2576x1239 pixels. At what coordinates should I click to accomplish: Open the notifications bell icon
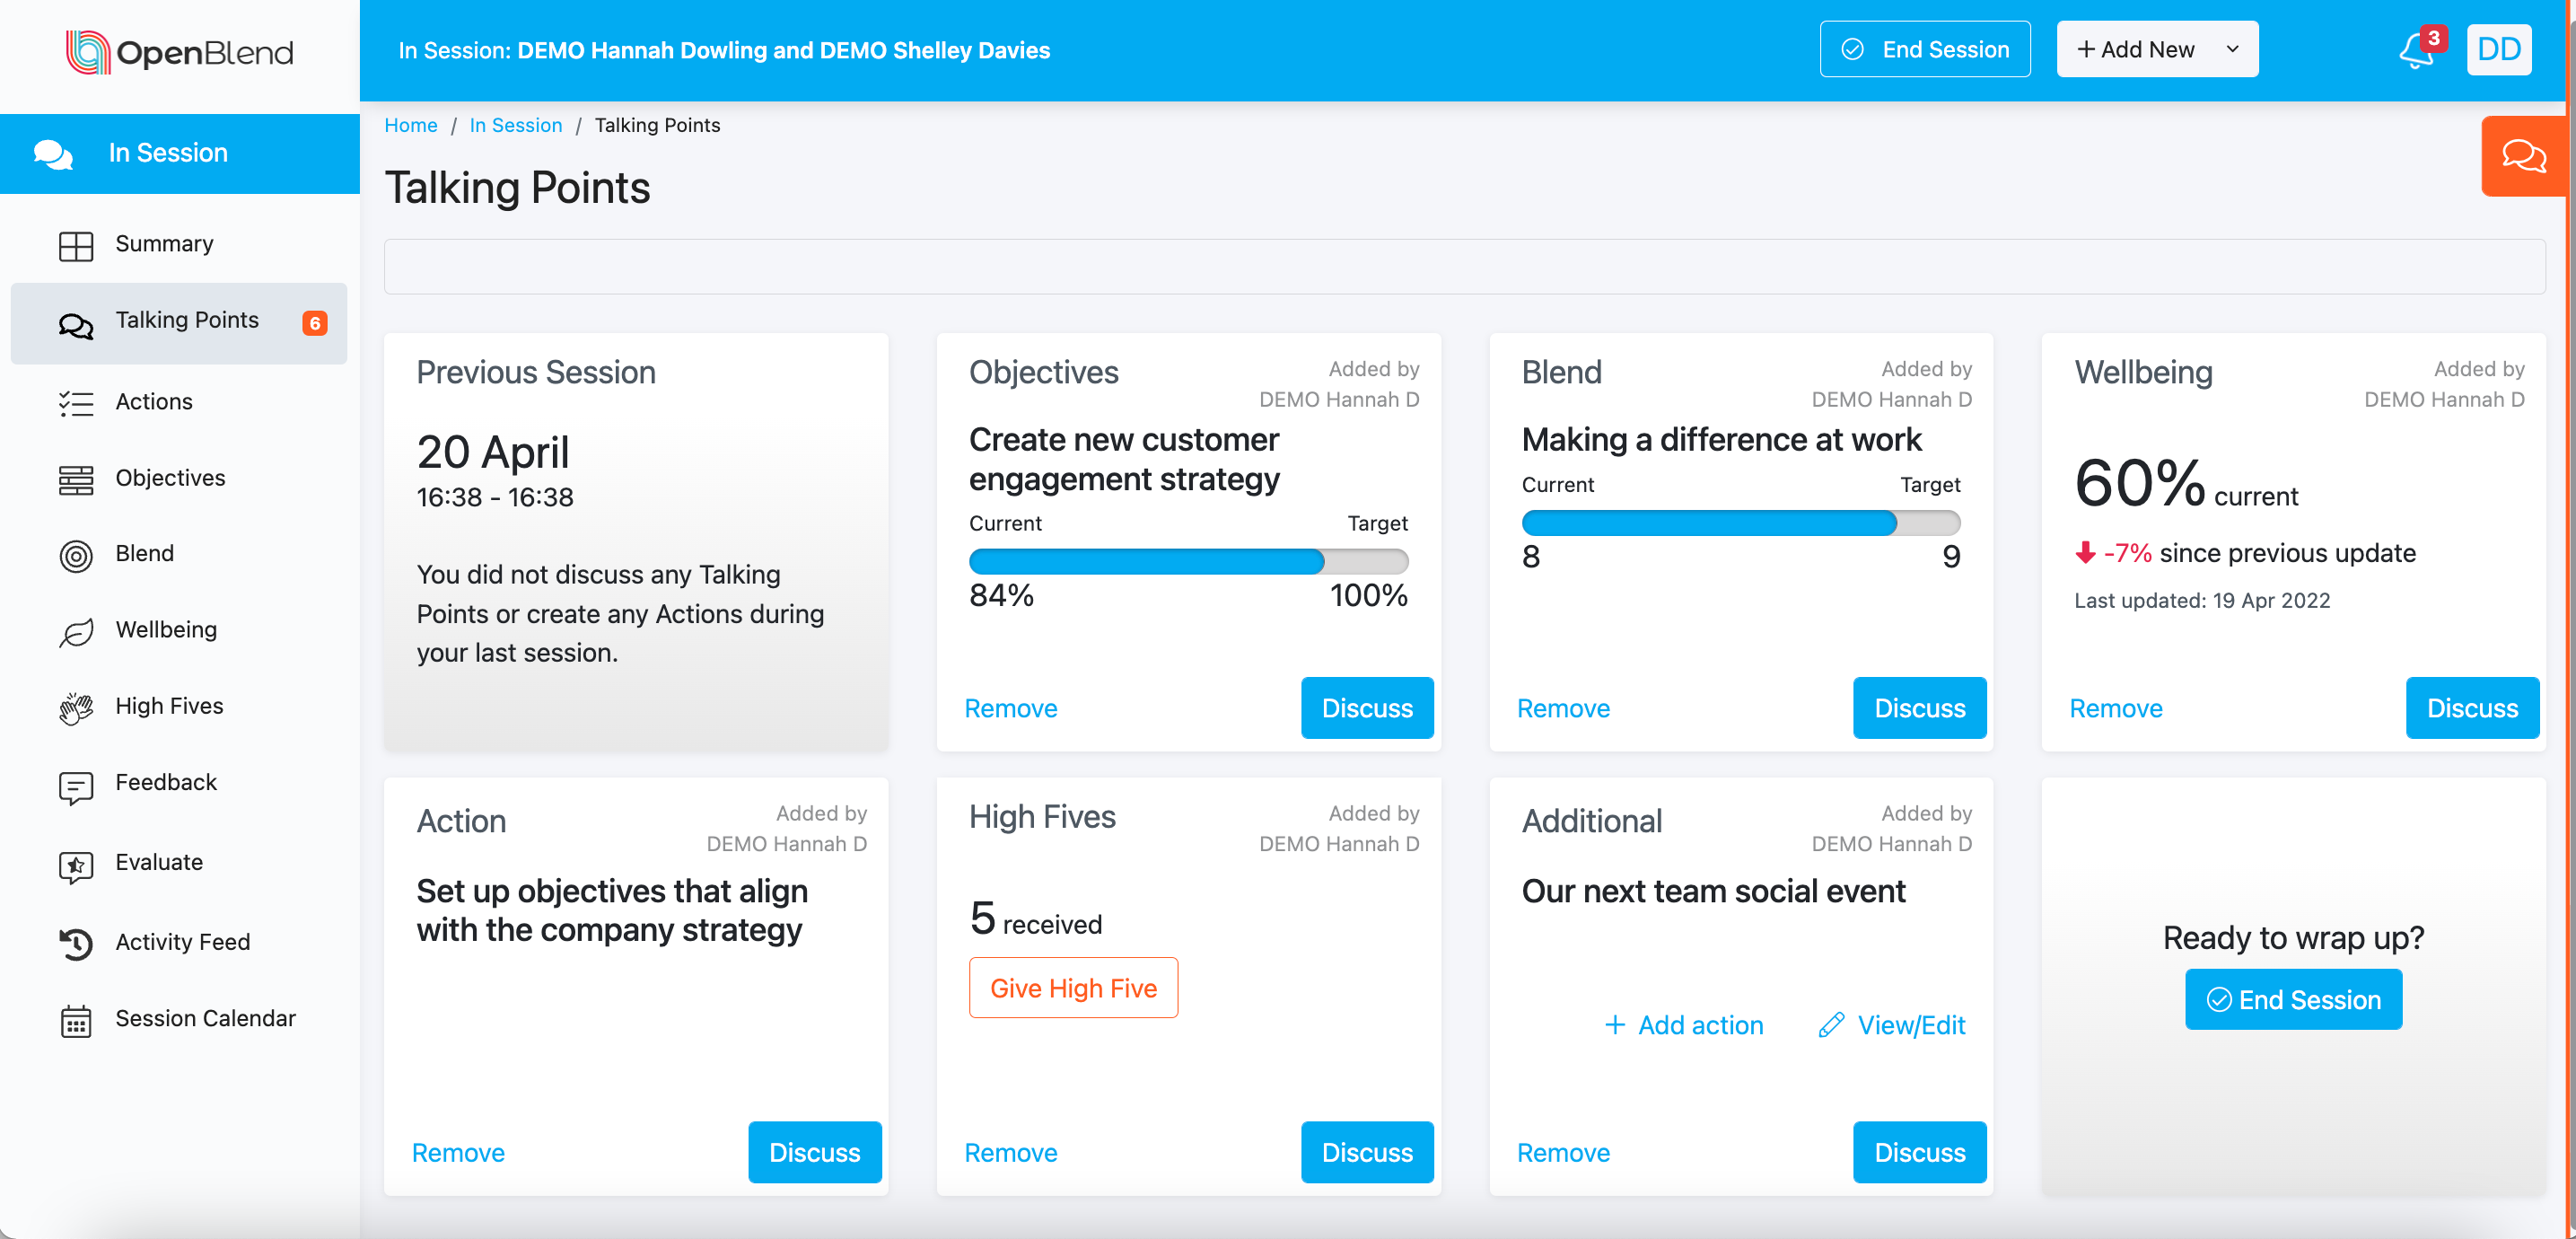pos(2415,50)
